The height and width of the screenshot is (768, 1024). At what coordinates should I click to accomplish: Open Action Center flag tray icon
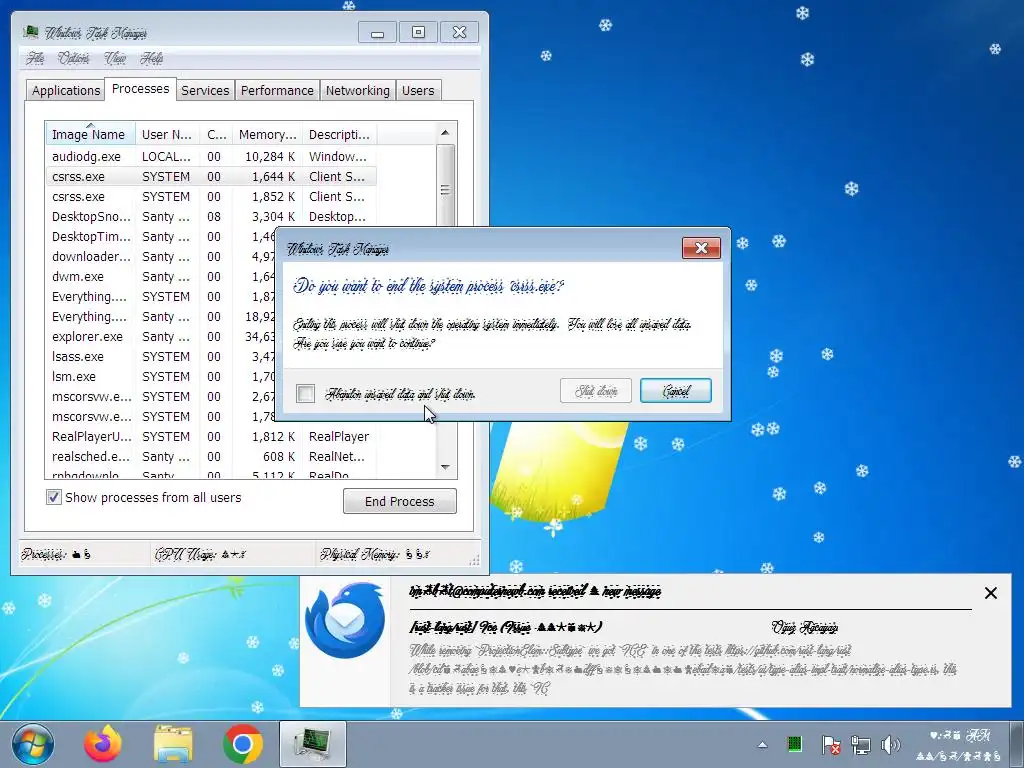click(x=831, y=744)
